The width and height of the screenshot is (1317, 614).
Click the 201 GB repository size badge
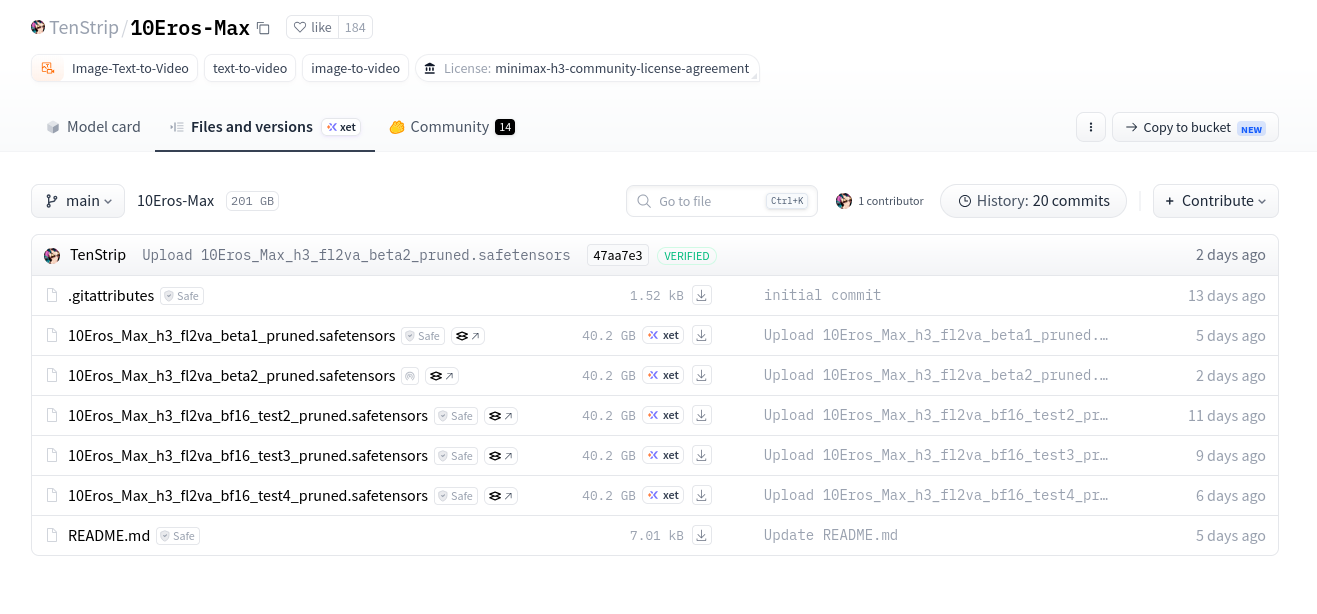click(x=252, y=201)
